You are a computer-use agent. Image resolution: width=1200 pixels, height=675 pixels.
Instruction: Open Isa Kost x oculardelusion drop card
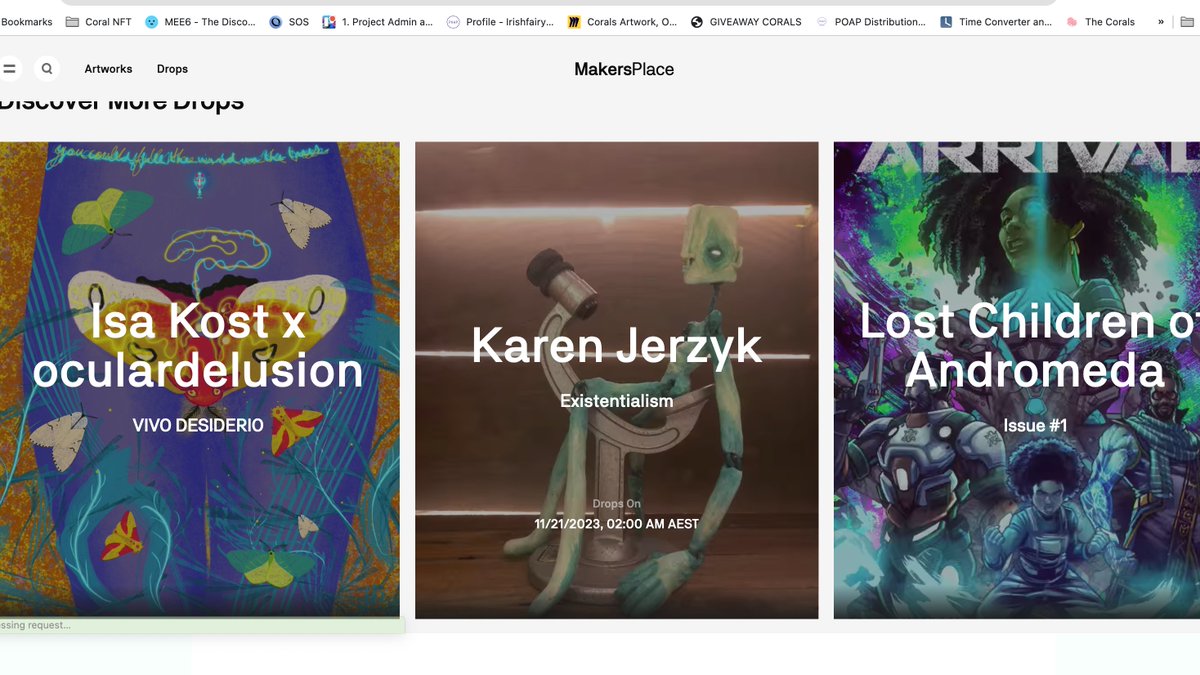200,380
